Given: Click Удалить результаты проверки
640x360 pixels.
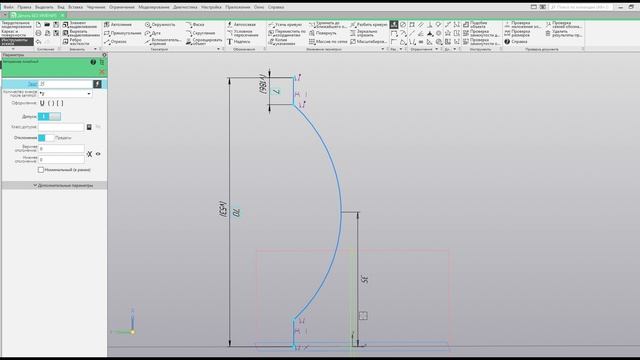Looking at the screenshot, I should click(563, 33).
